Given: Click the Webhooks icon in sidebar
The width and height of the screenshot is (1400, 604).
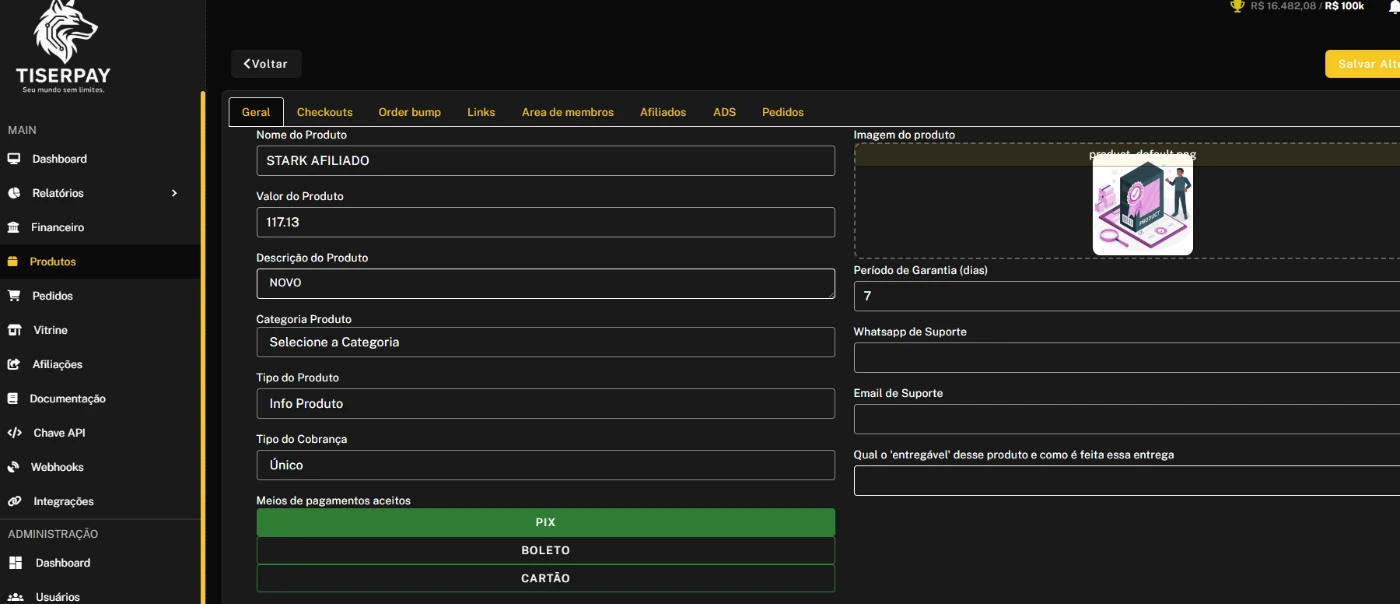Looking at the screenshot, I should [14, 467].
